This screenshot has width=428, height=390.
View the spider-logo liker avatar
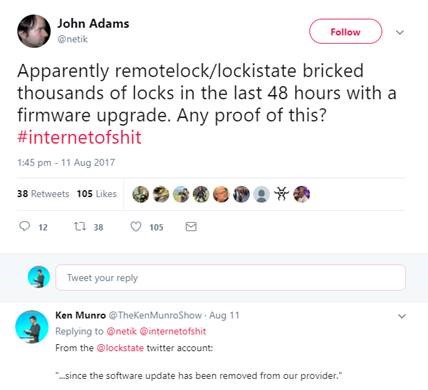point(282,194)
